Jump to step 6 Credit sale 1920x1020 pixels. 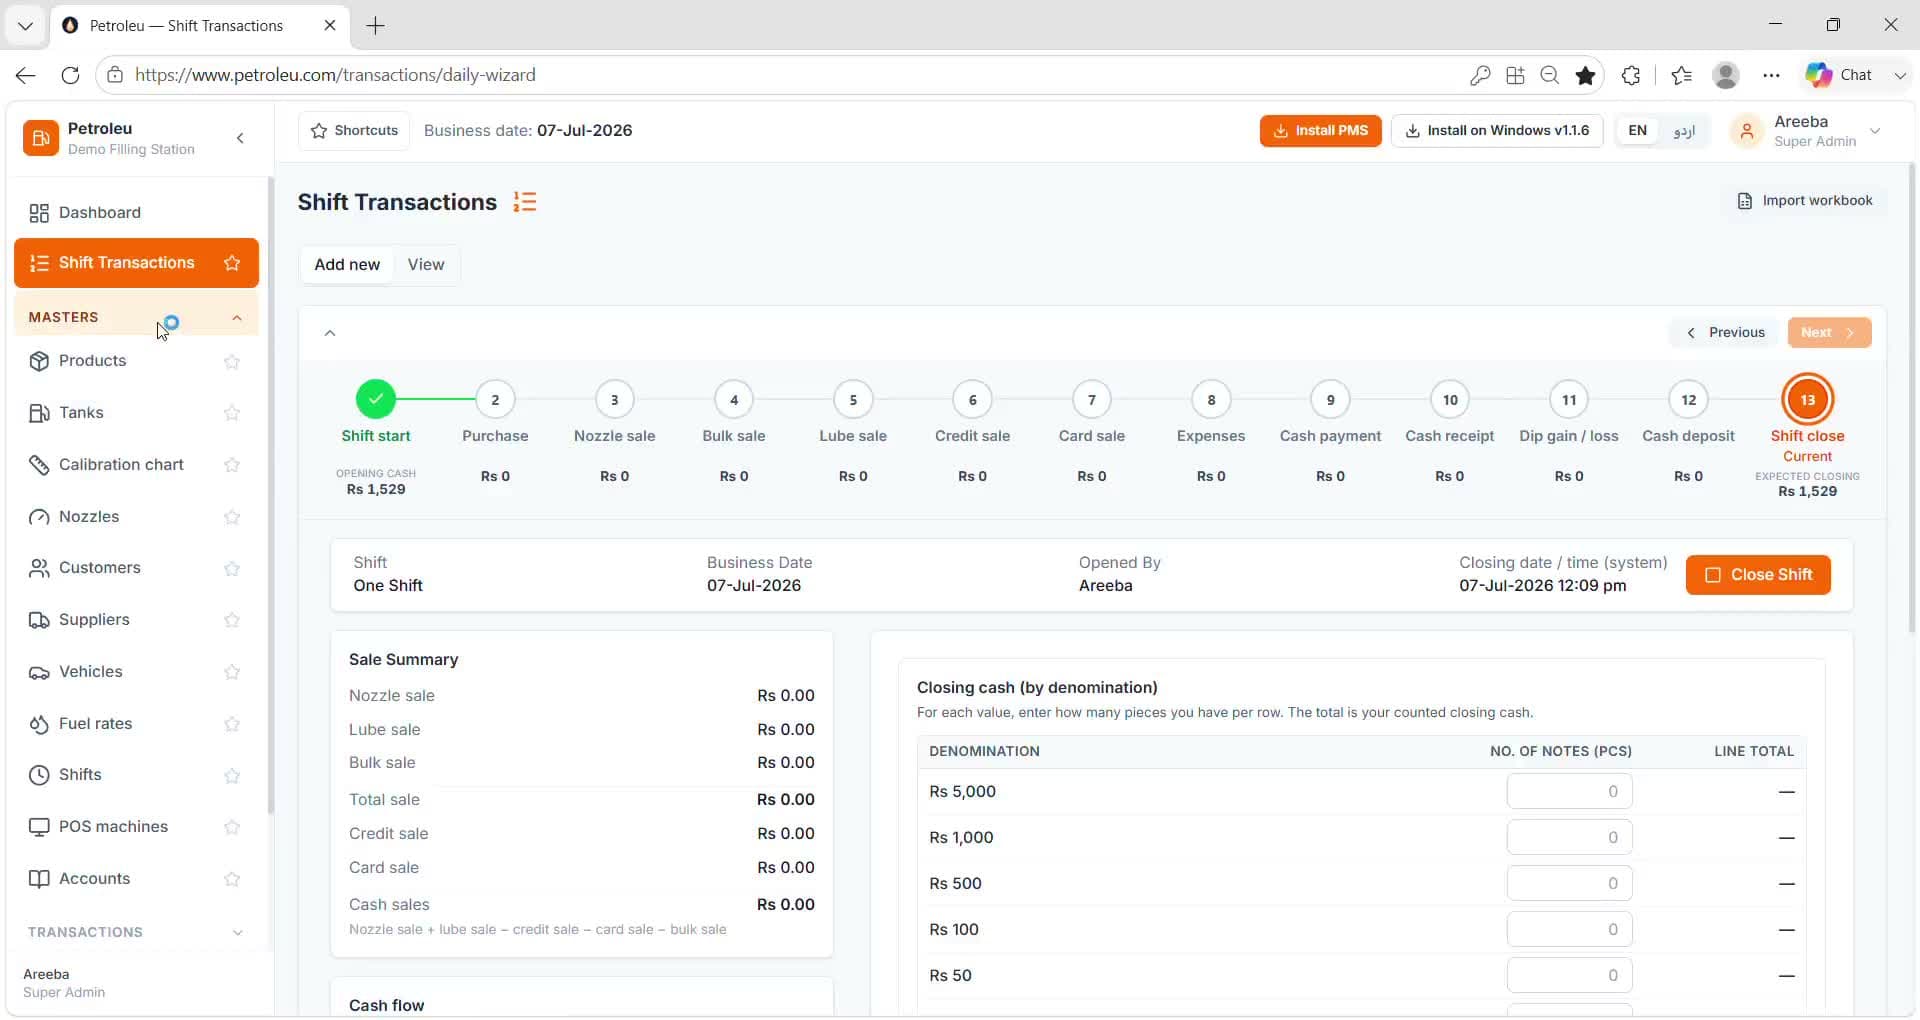972,400
